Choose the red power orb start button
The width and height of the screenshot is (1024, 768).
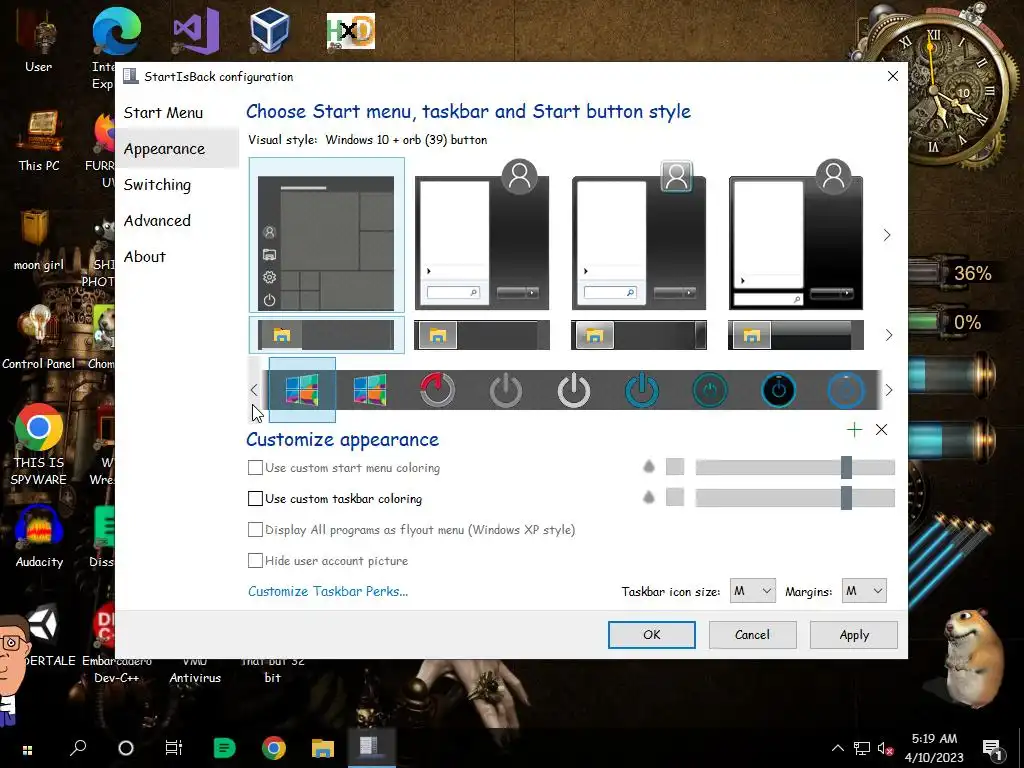(x=438, y=390)
